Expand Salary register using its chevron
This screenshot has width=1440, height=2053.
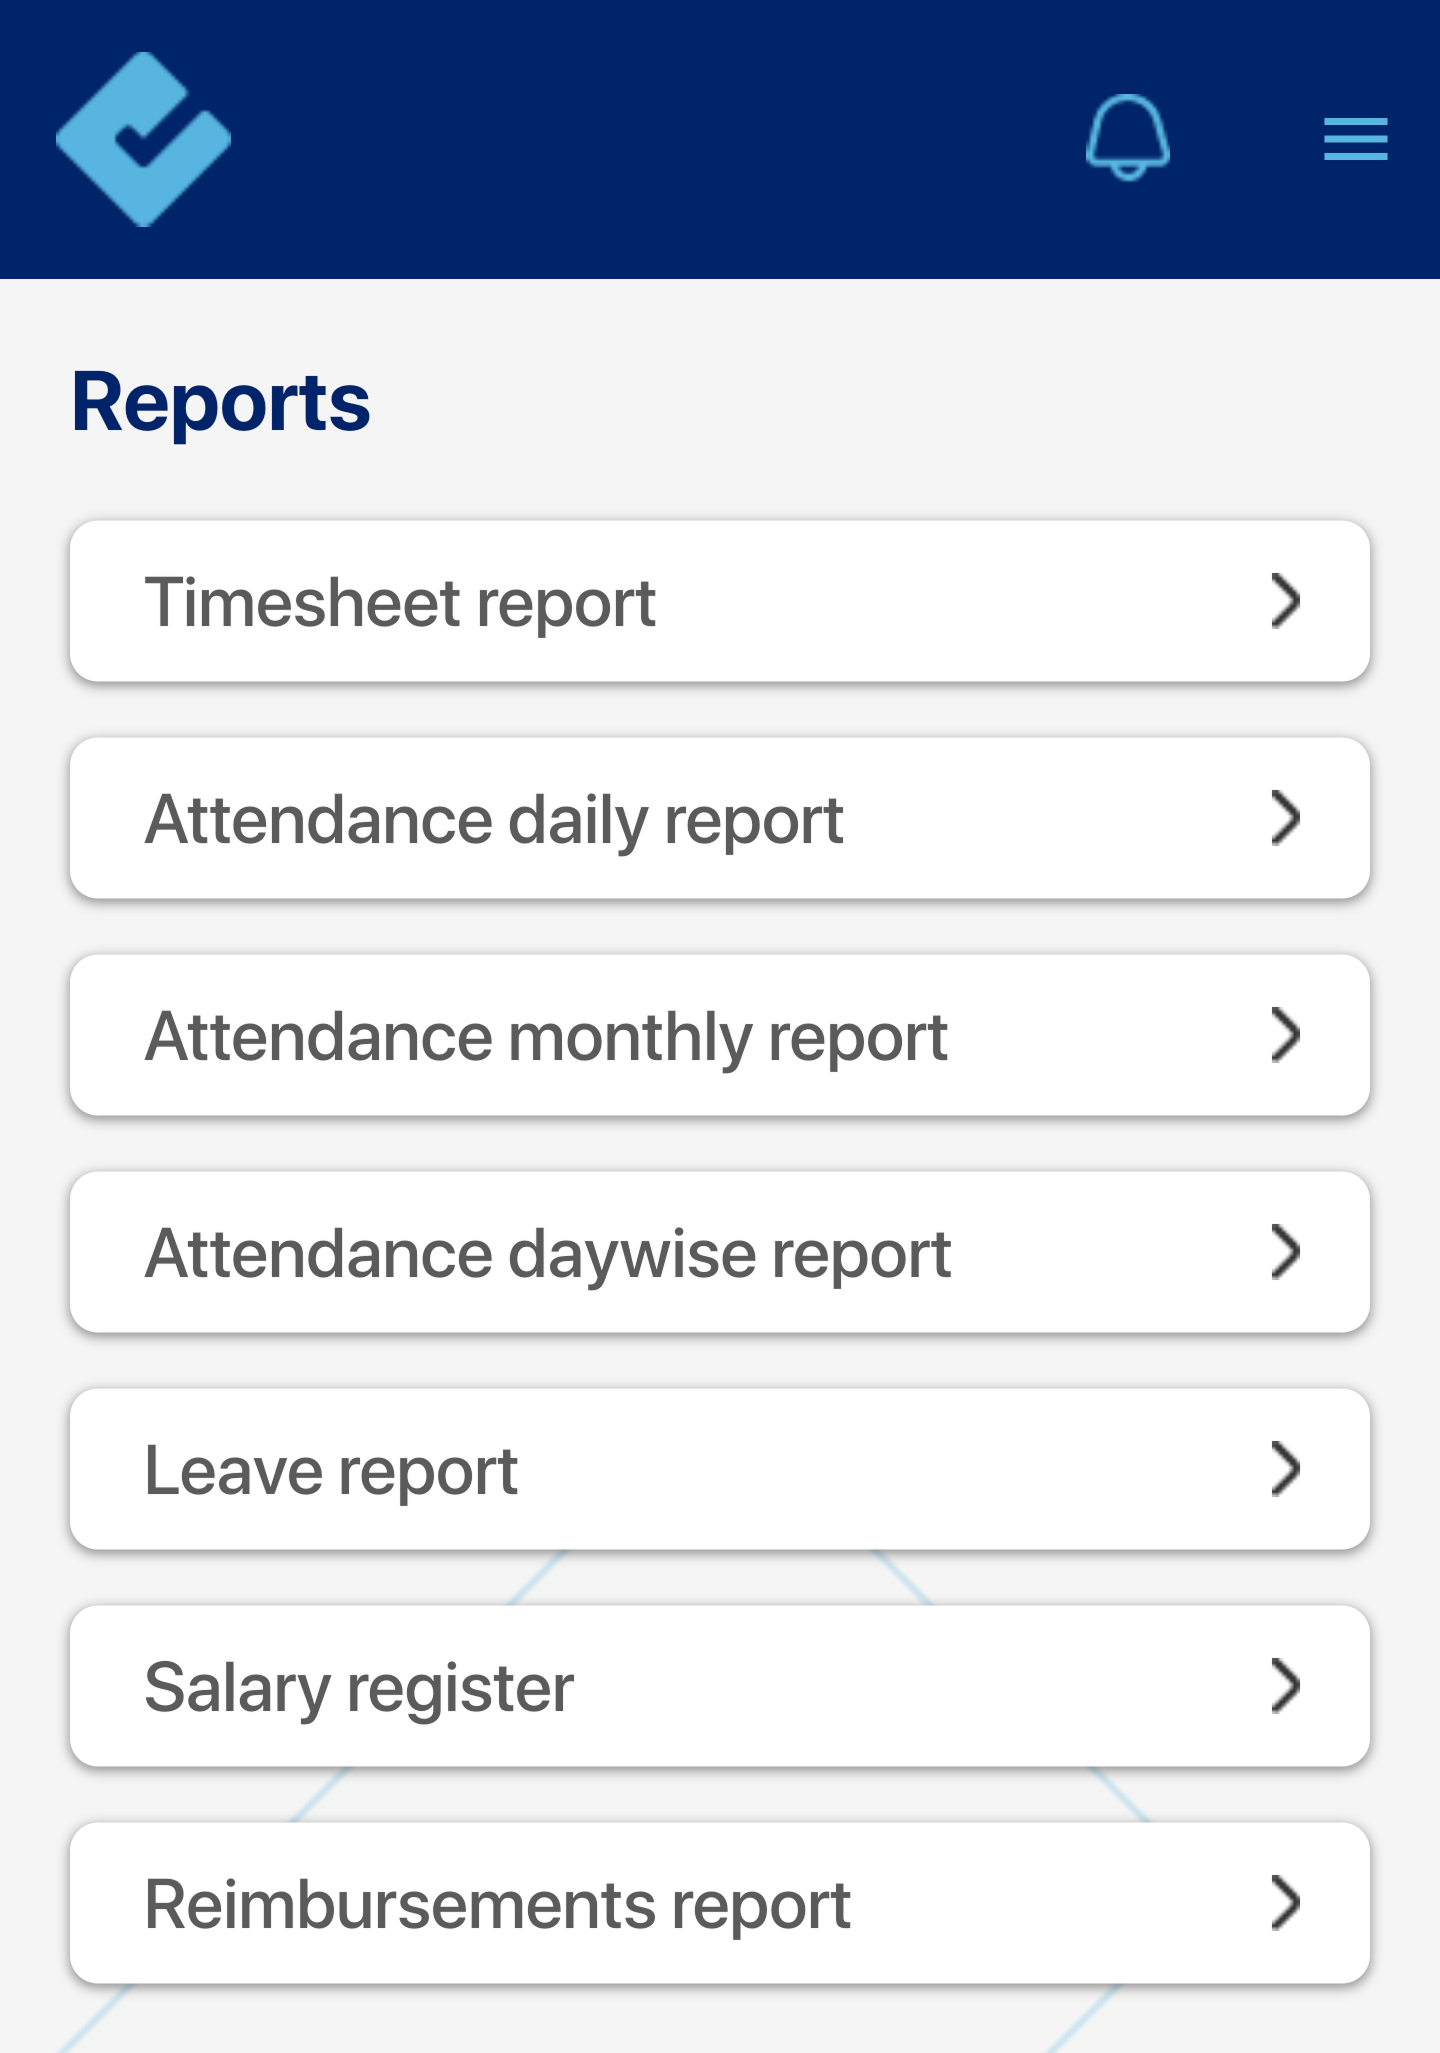pos(1285,1686)
